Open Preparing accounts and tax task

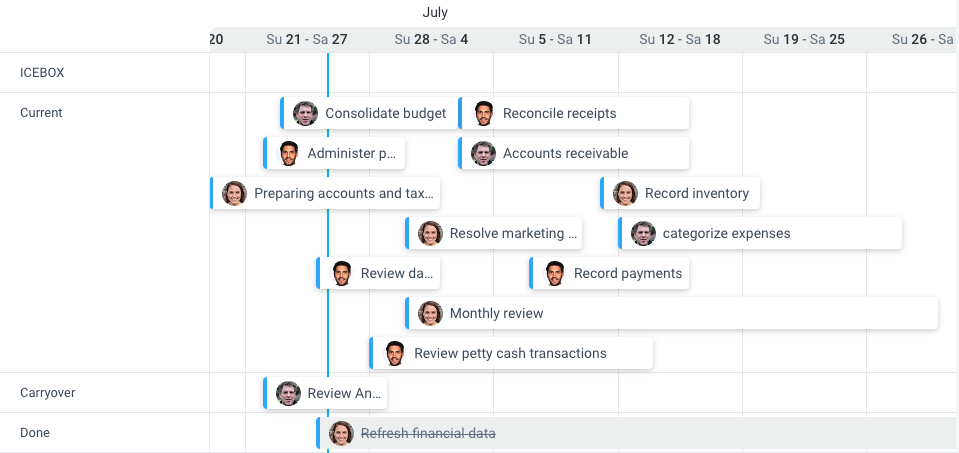(x=325, y=193)
